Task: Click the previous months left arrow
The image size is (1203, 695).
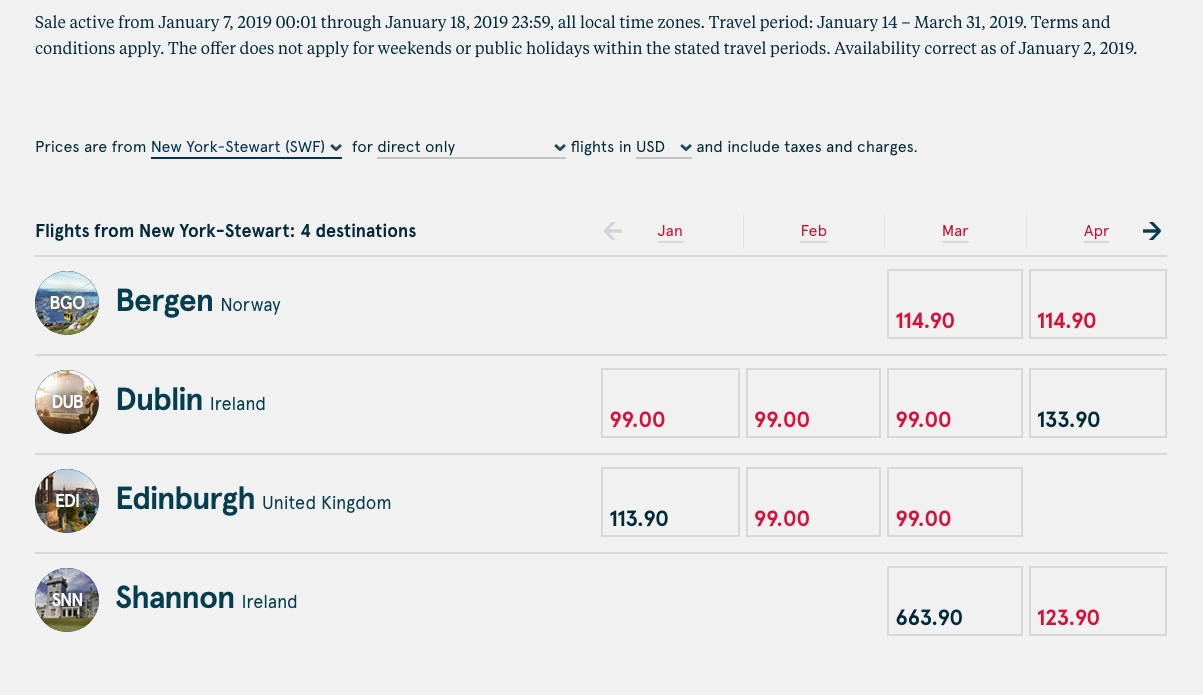Action: (613, 231)
